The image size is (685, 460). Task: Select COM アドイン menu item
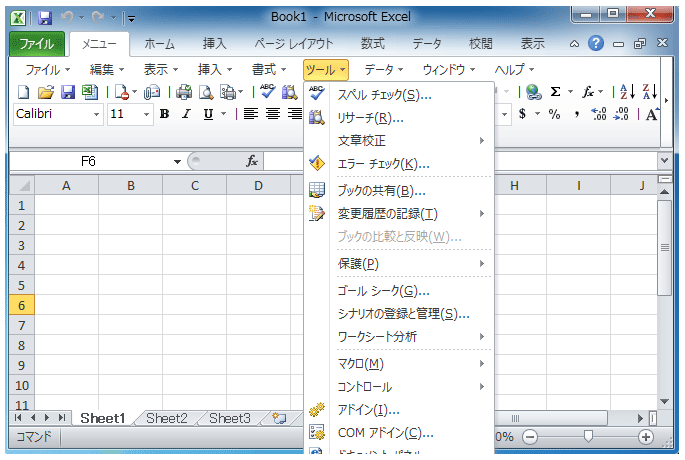398,432
